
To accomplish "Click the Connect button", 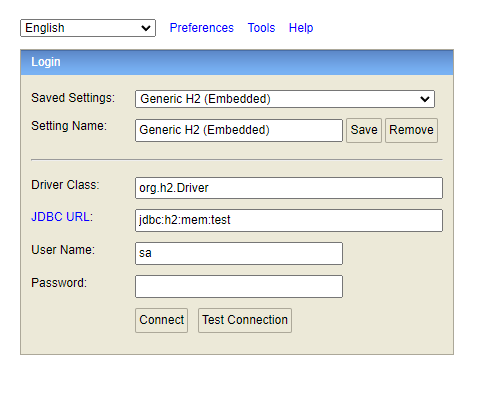I will pyautogui.click(x=161, y=320).
